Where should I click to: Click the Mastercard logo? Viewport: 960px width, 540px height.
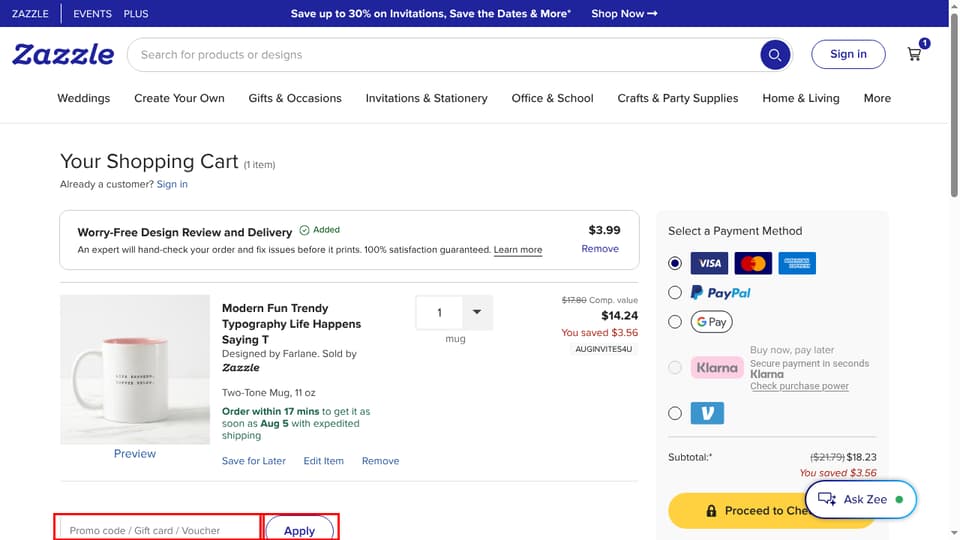(x=753, y=263)
